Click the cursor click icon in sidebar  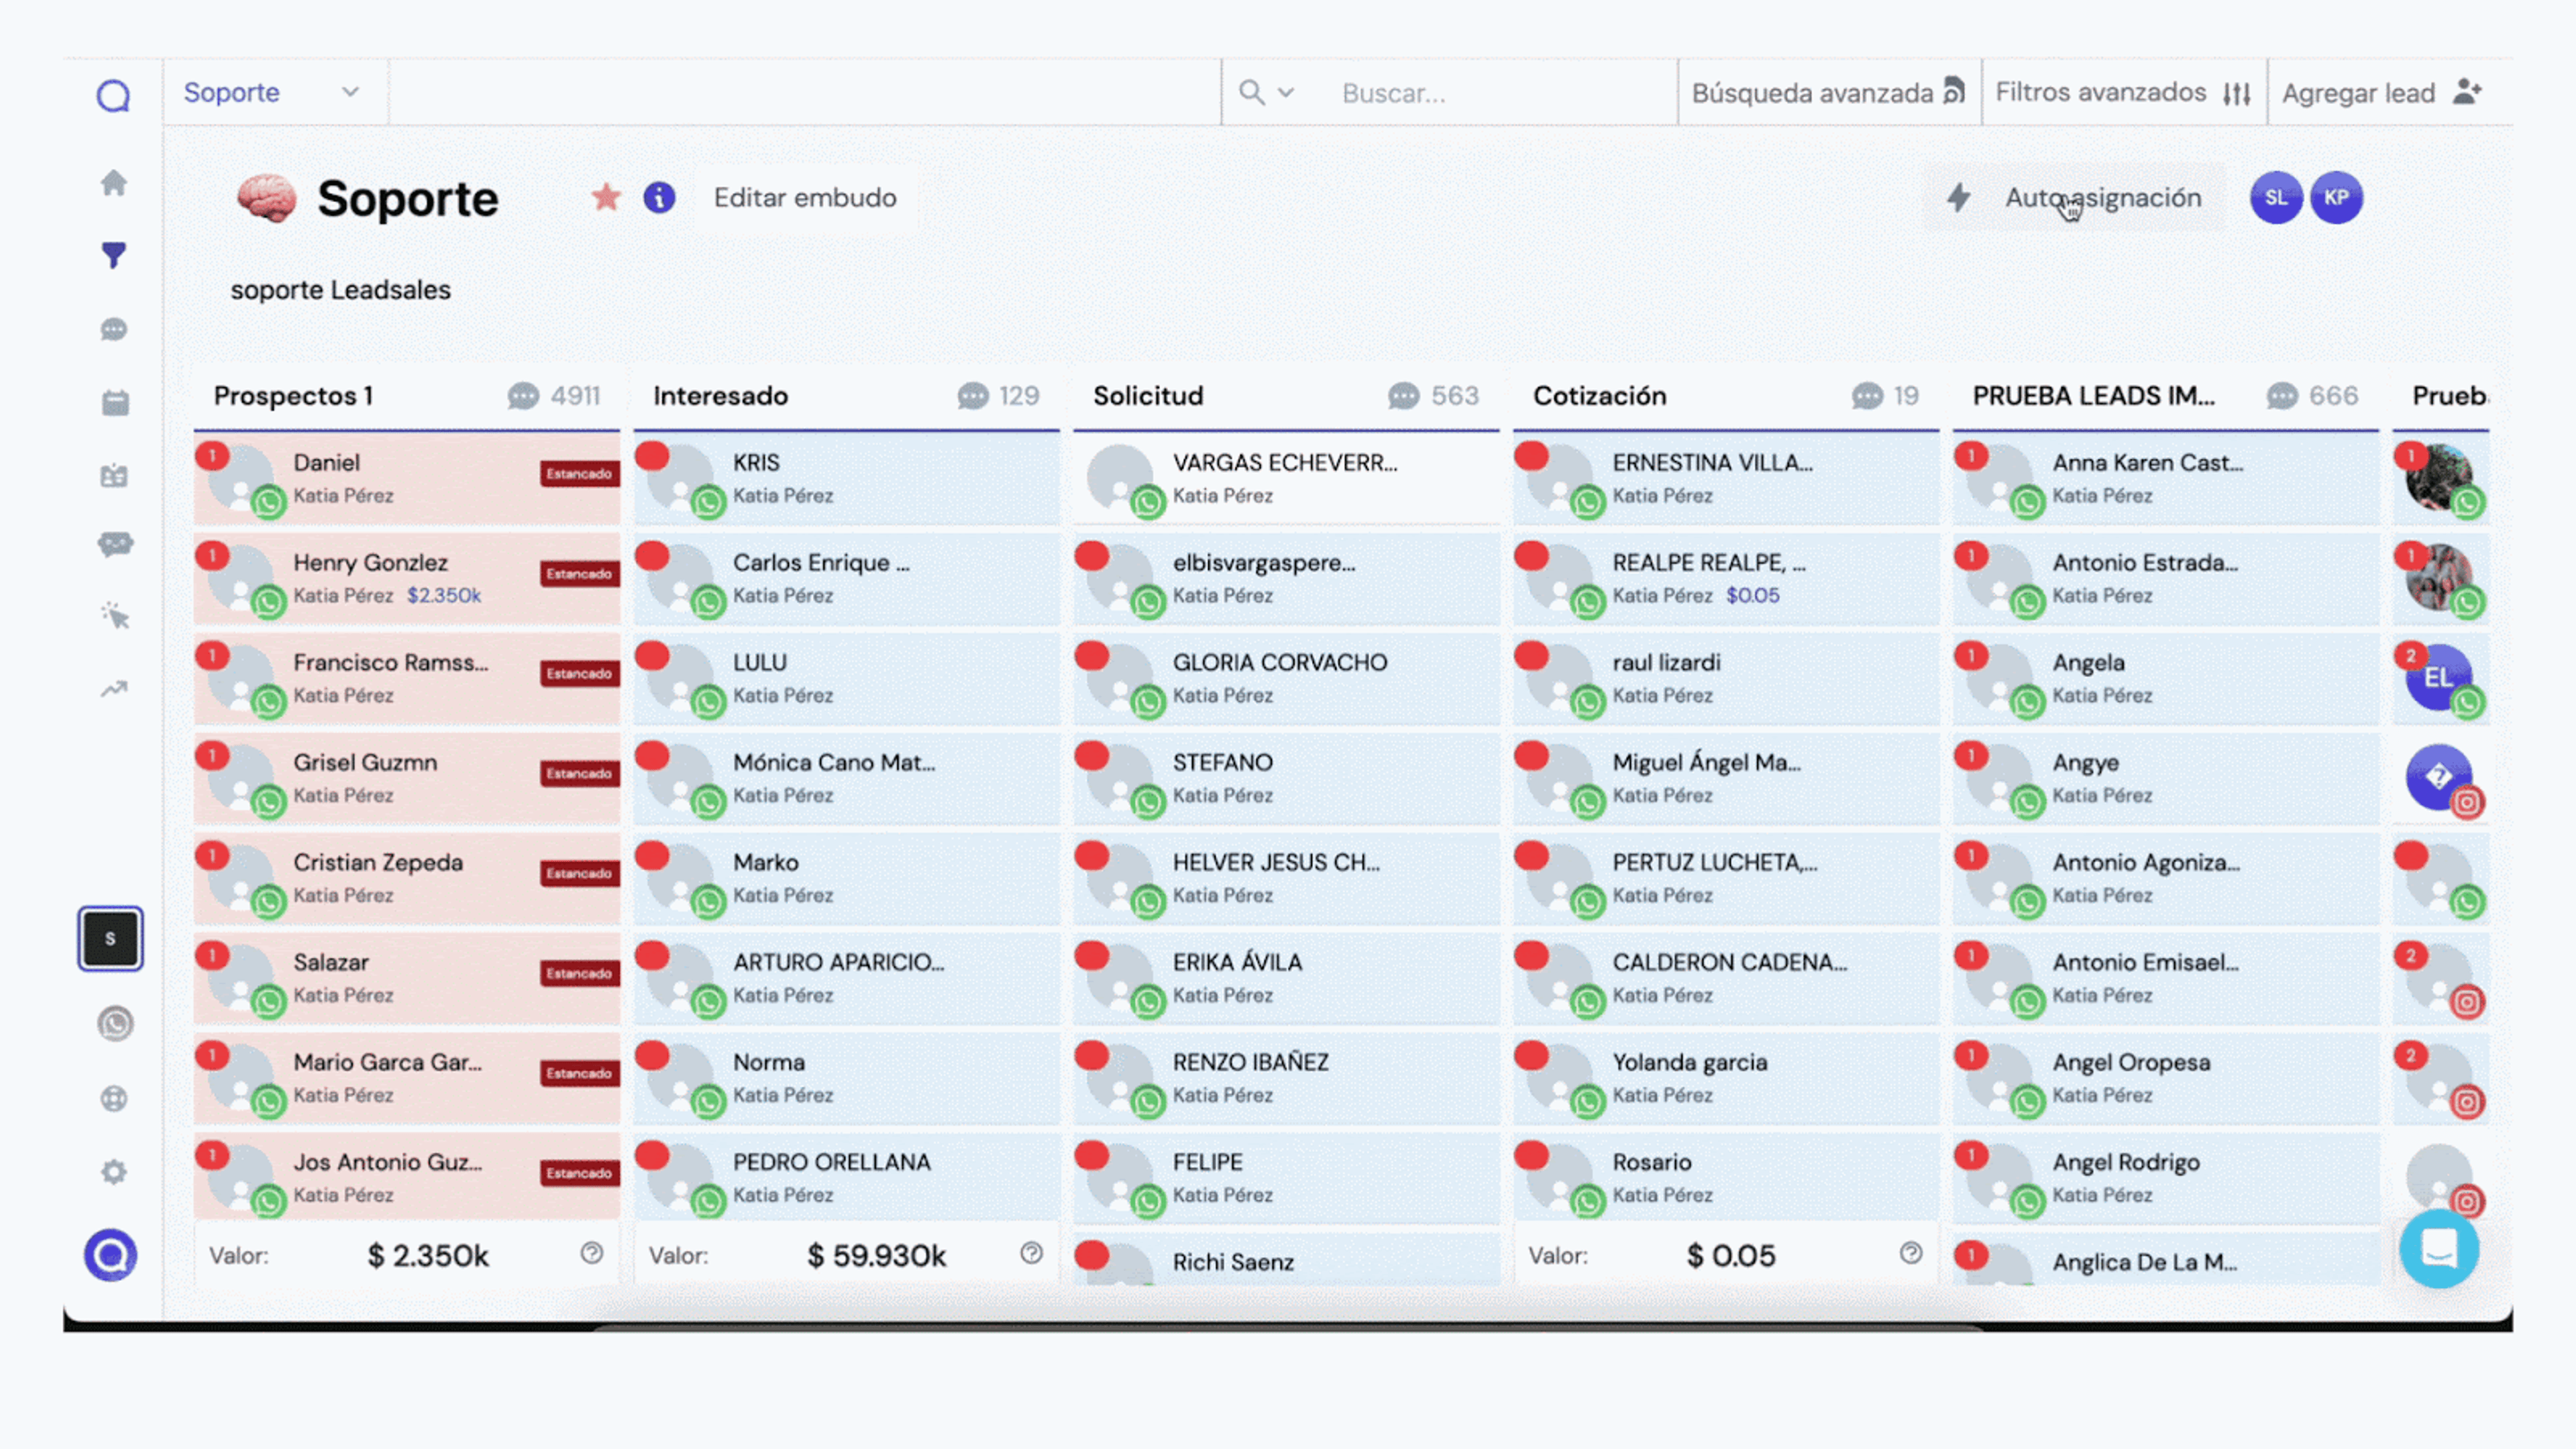(115, 616)
